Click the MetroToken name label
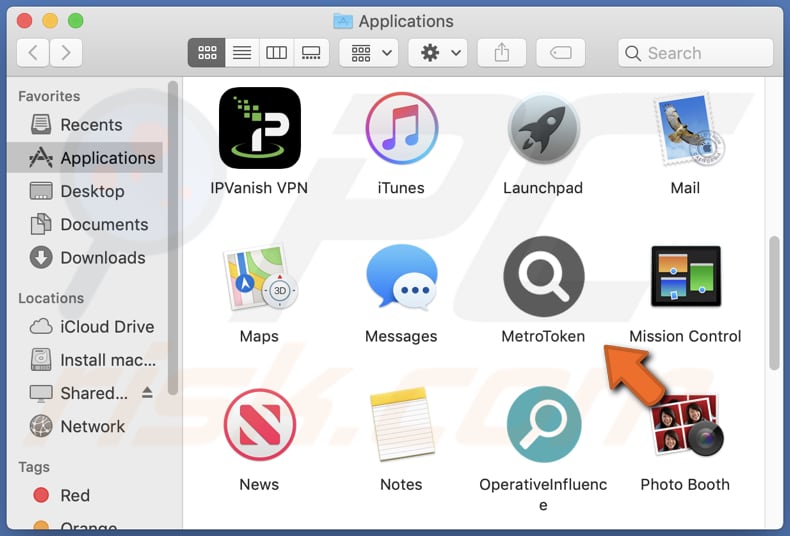This screenshot has height=536, width=790. point(543,336)
